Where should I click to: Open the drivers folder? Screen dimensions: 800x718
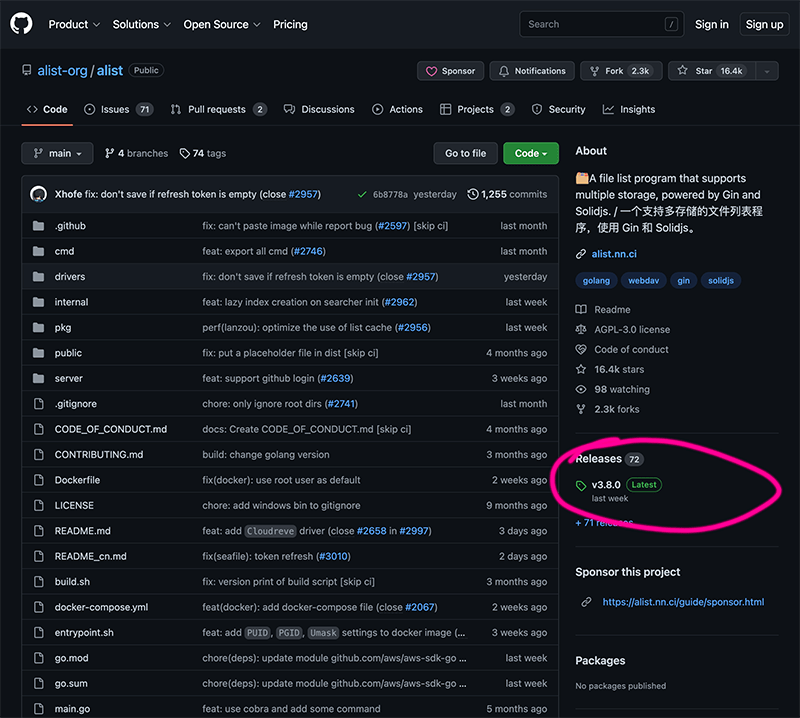point(70,277)
